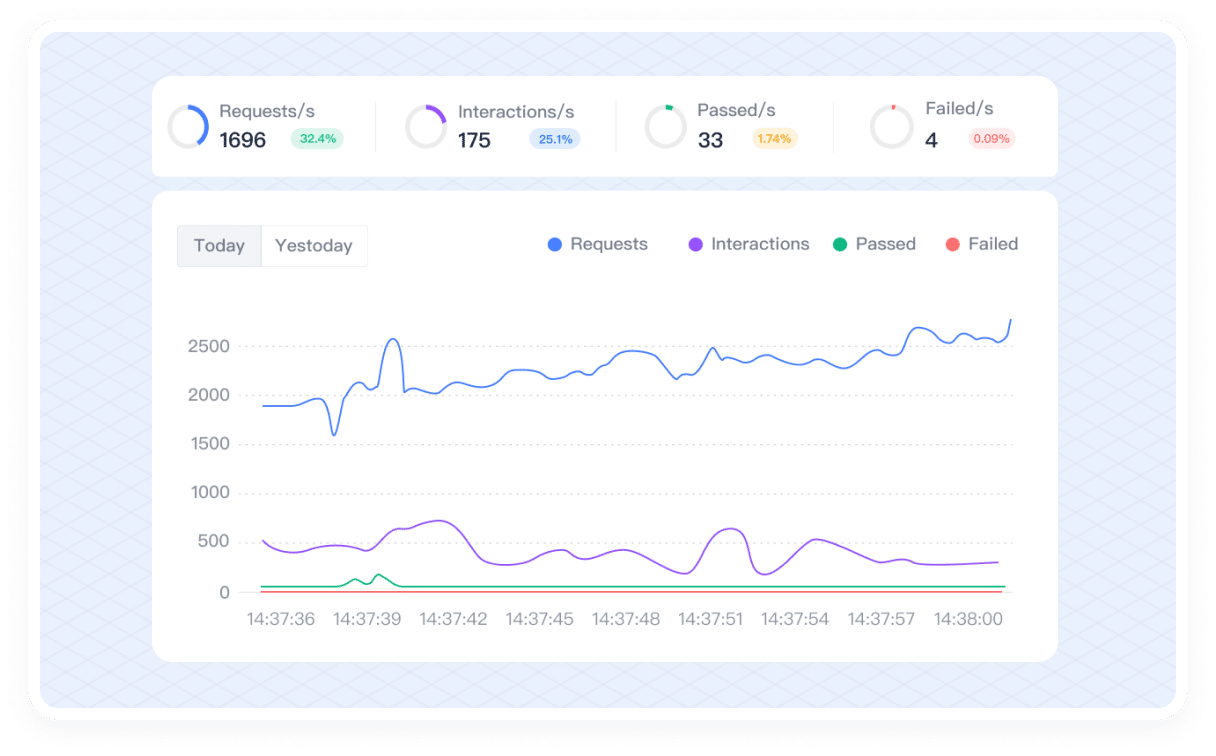This screenshot has height=756, width=1216.
Task: Toggle the Passed series label in legend
Action: (885, 244)
